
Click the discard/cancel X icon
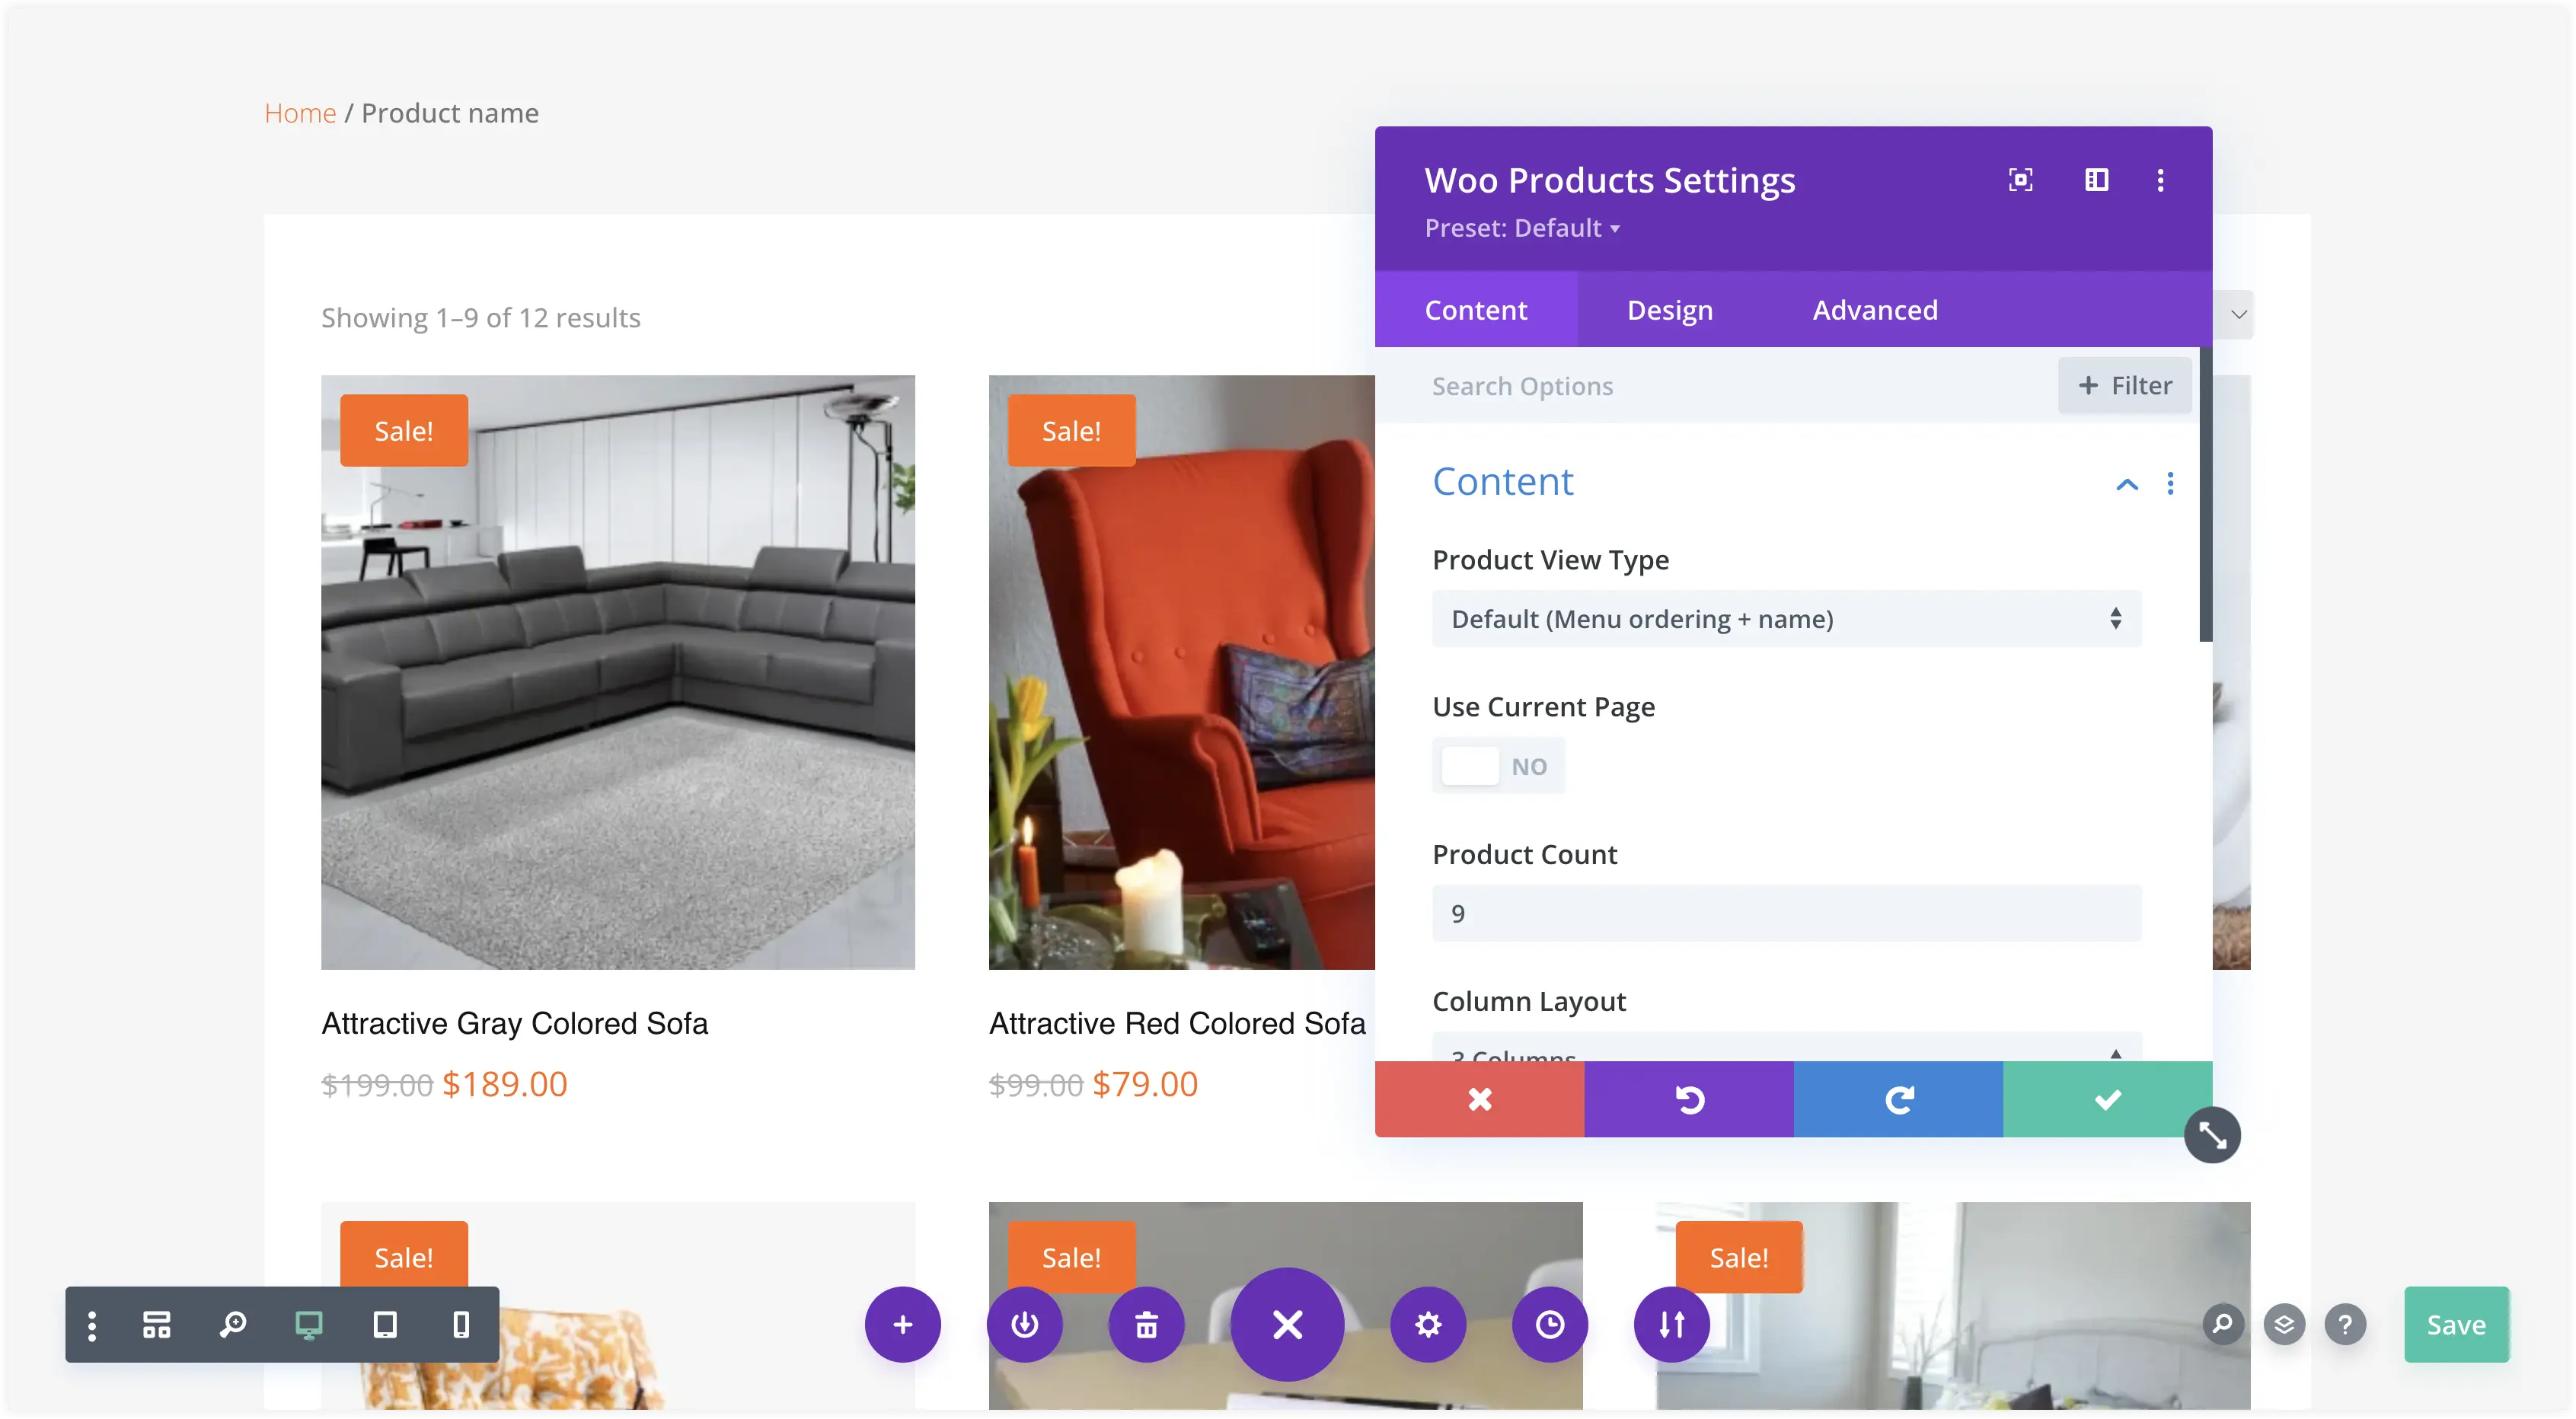tap(1479, 1098)
